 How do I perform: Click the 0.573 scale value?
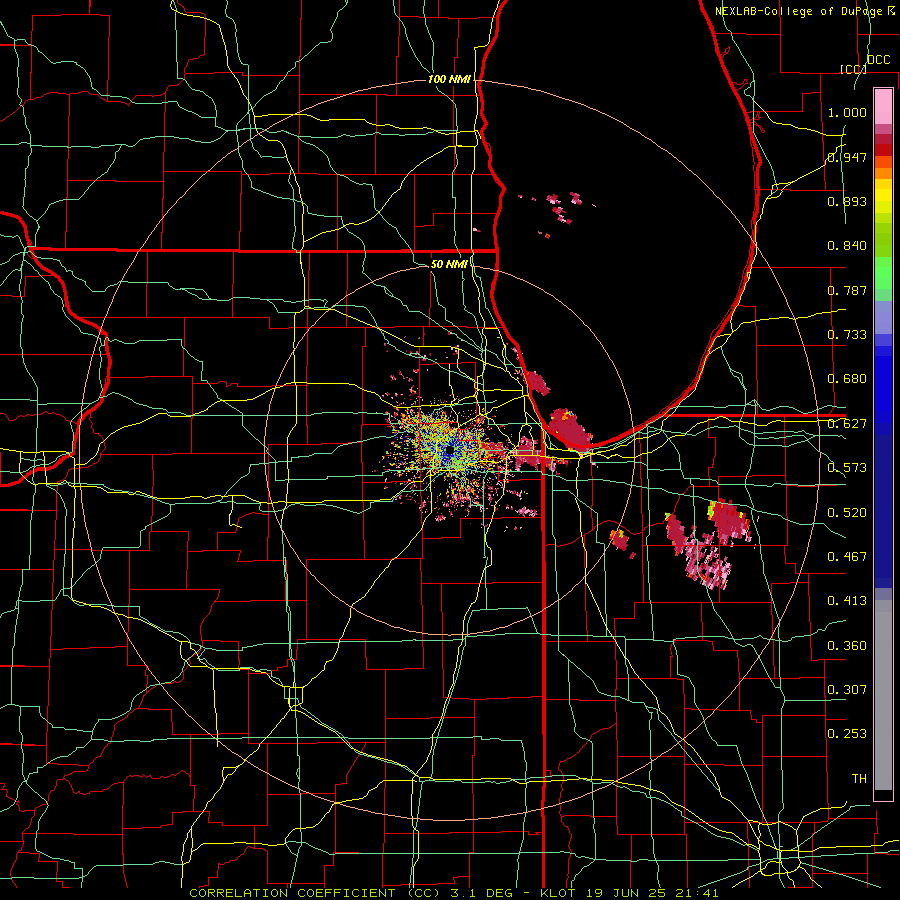tap(847, 468)
